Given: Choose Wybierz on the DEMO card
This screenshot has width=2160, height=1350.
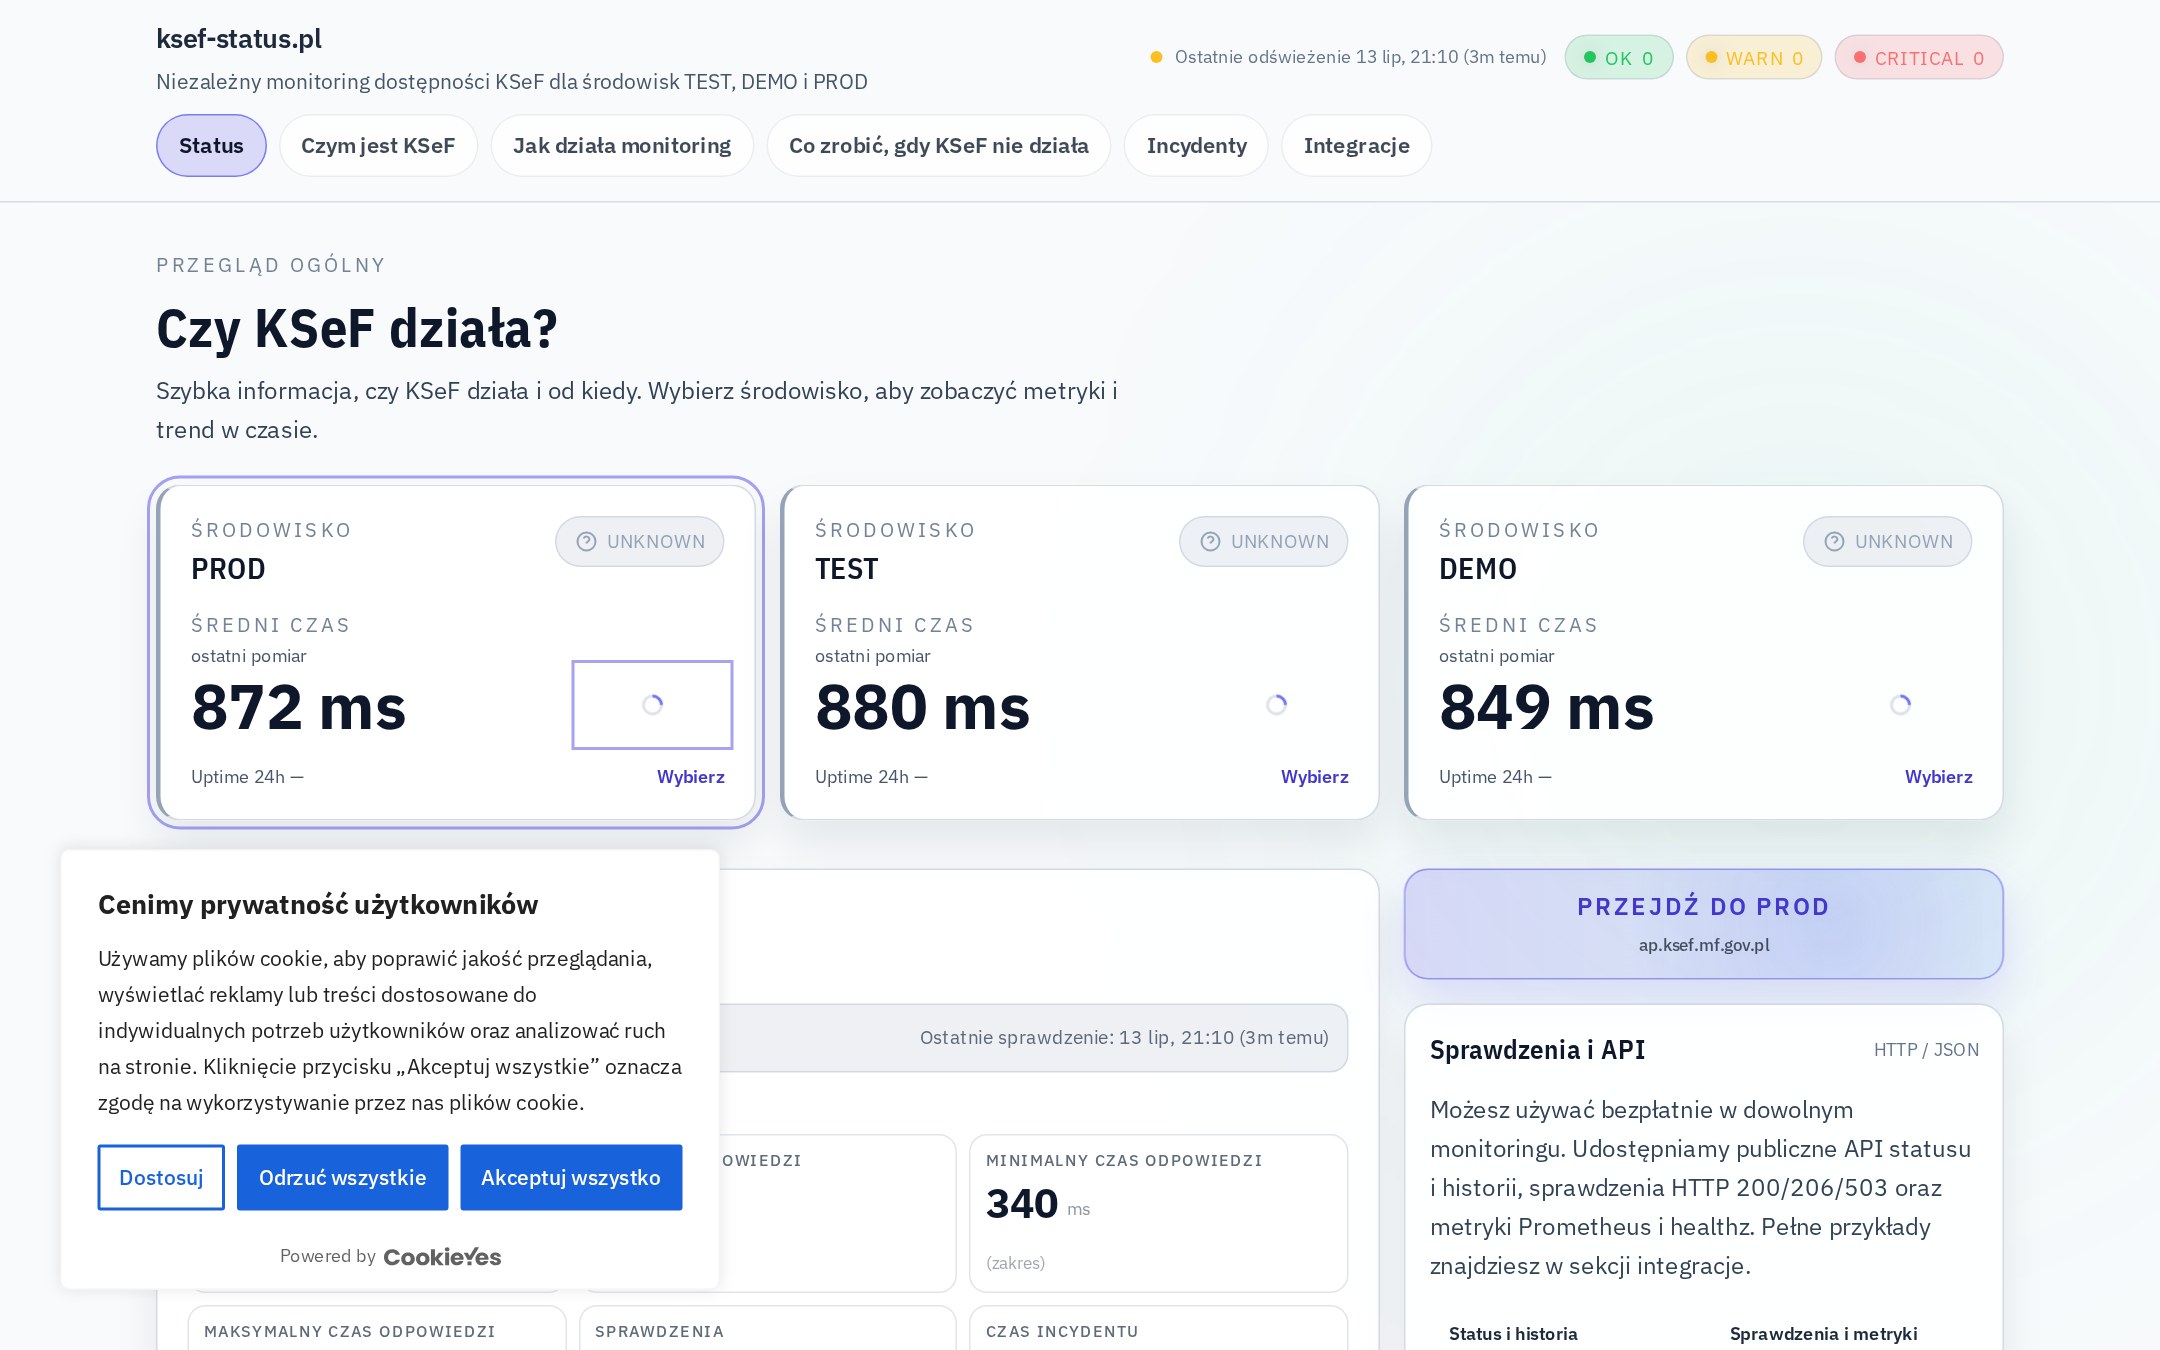Looking at the screenshot, I should 1939,777.
